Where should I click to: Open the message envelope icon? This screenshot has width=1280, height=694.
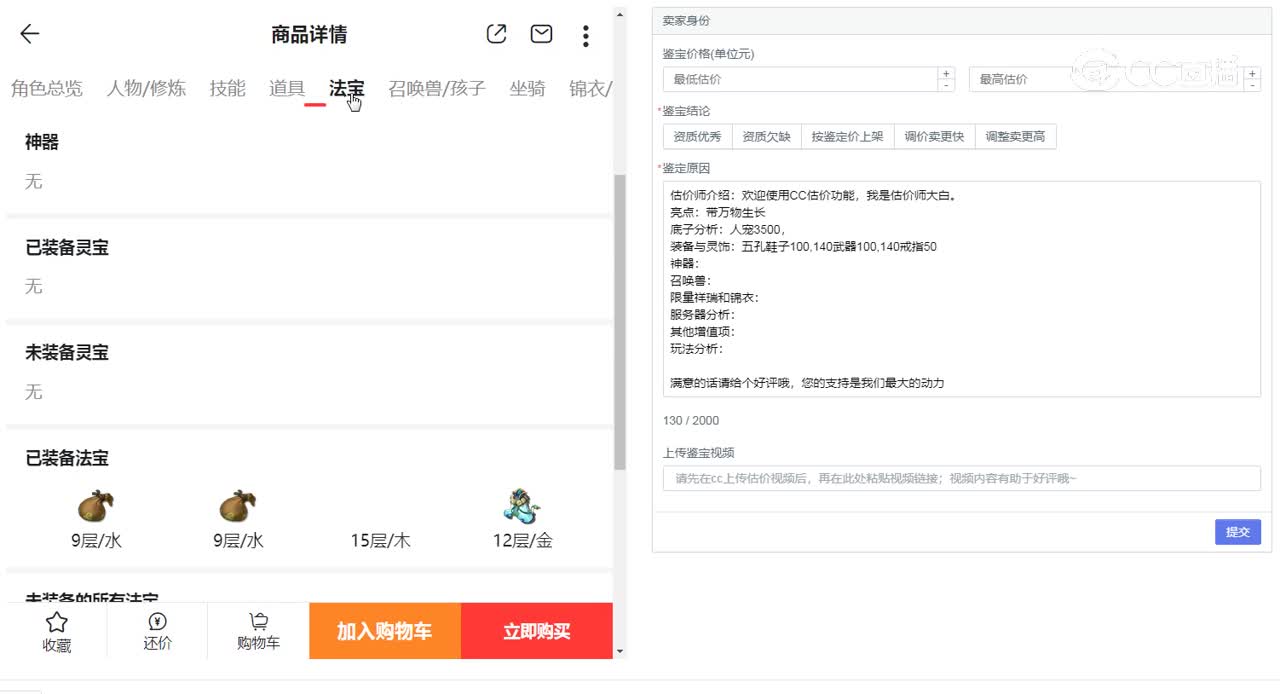(541, 33)
